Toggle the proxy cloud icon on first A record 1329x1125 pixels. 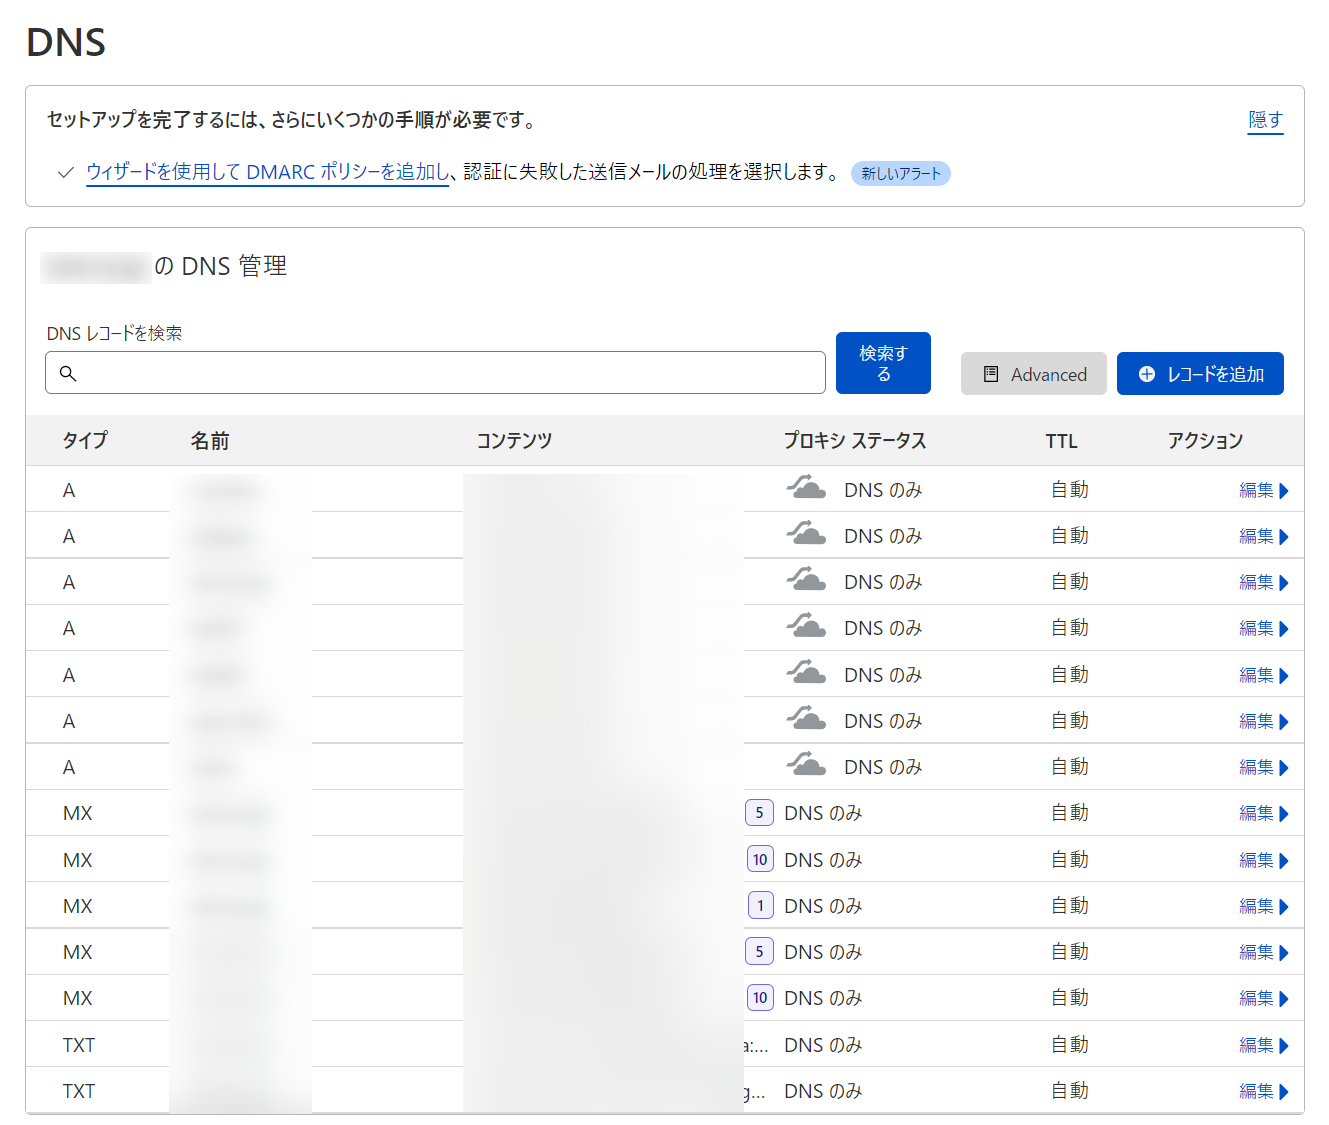click(806, 489)
